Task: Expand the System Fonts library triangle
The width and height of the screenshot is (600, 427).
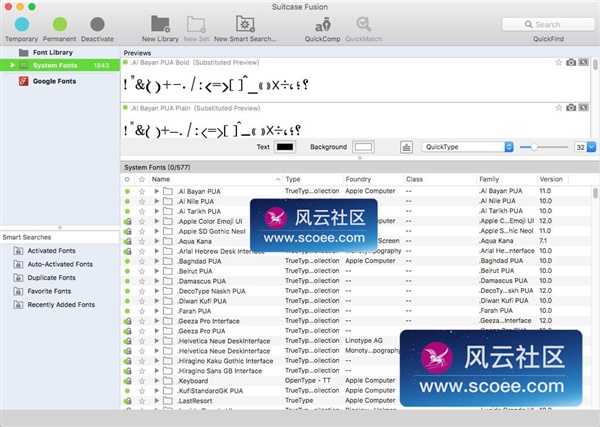Action: point(13,65)
